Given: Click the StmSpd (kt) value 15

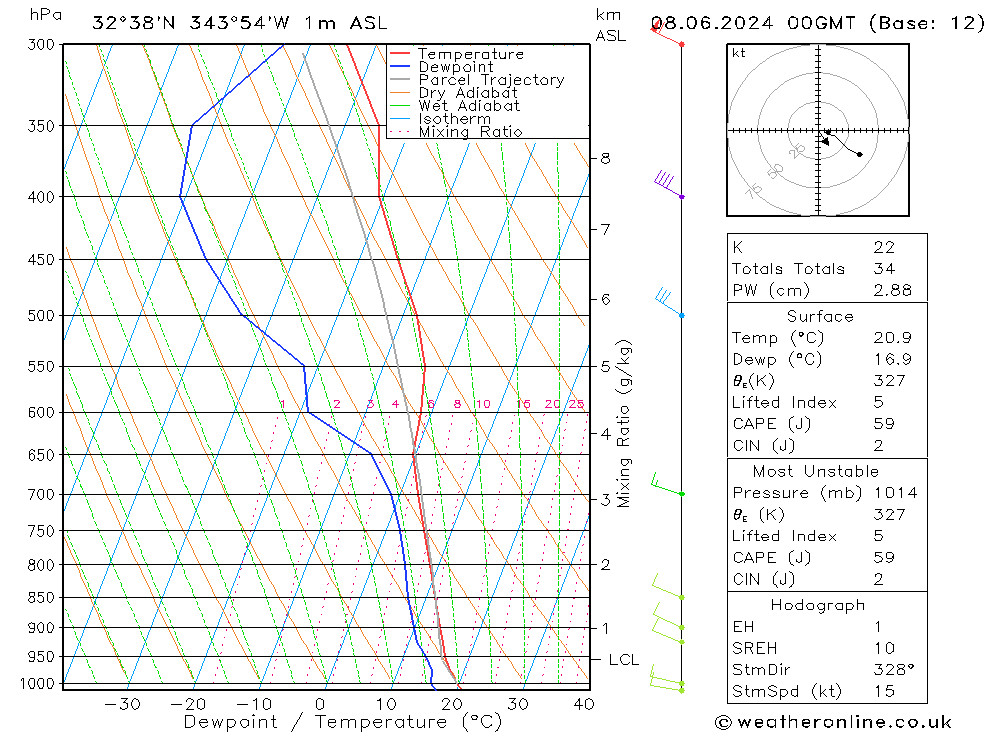Looking at the screenshot, I should pyautogui.click(x=884, y=691).
